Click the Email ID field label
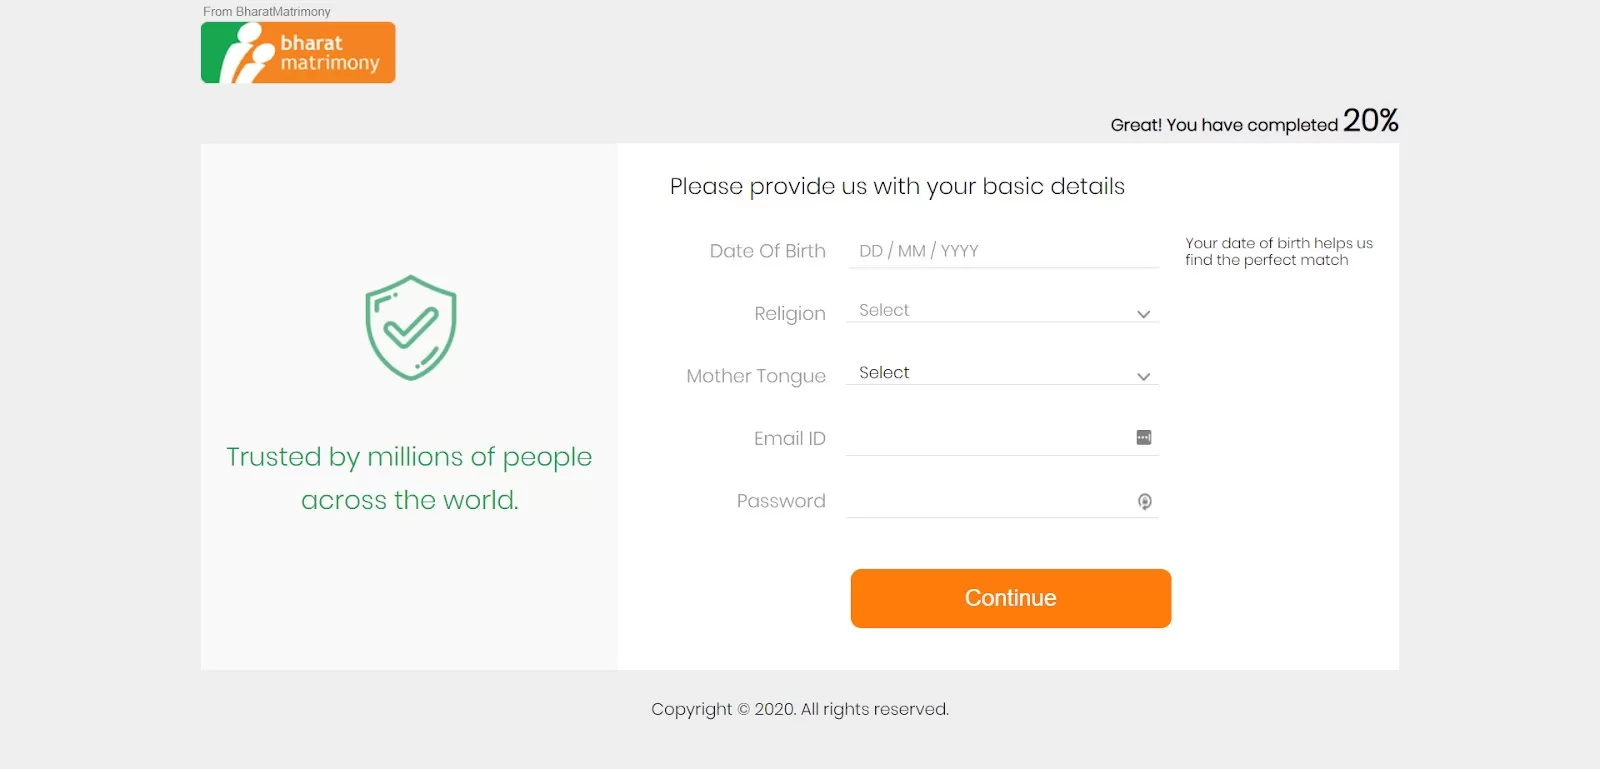The image size is (1600, 769). tap(789, 438)
